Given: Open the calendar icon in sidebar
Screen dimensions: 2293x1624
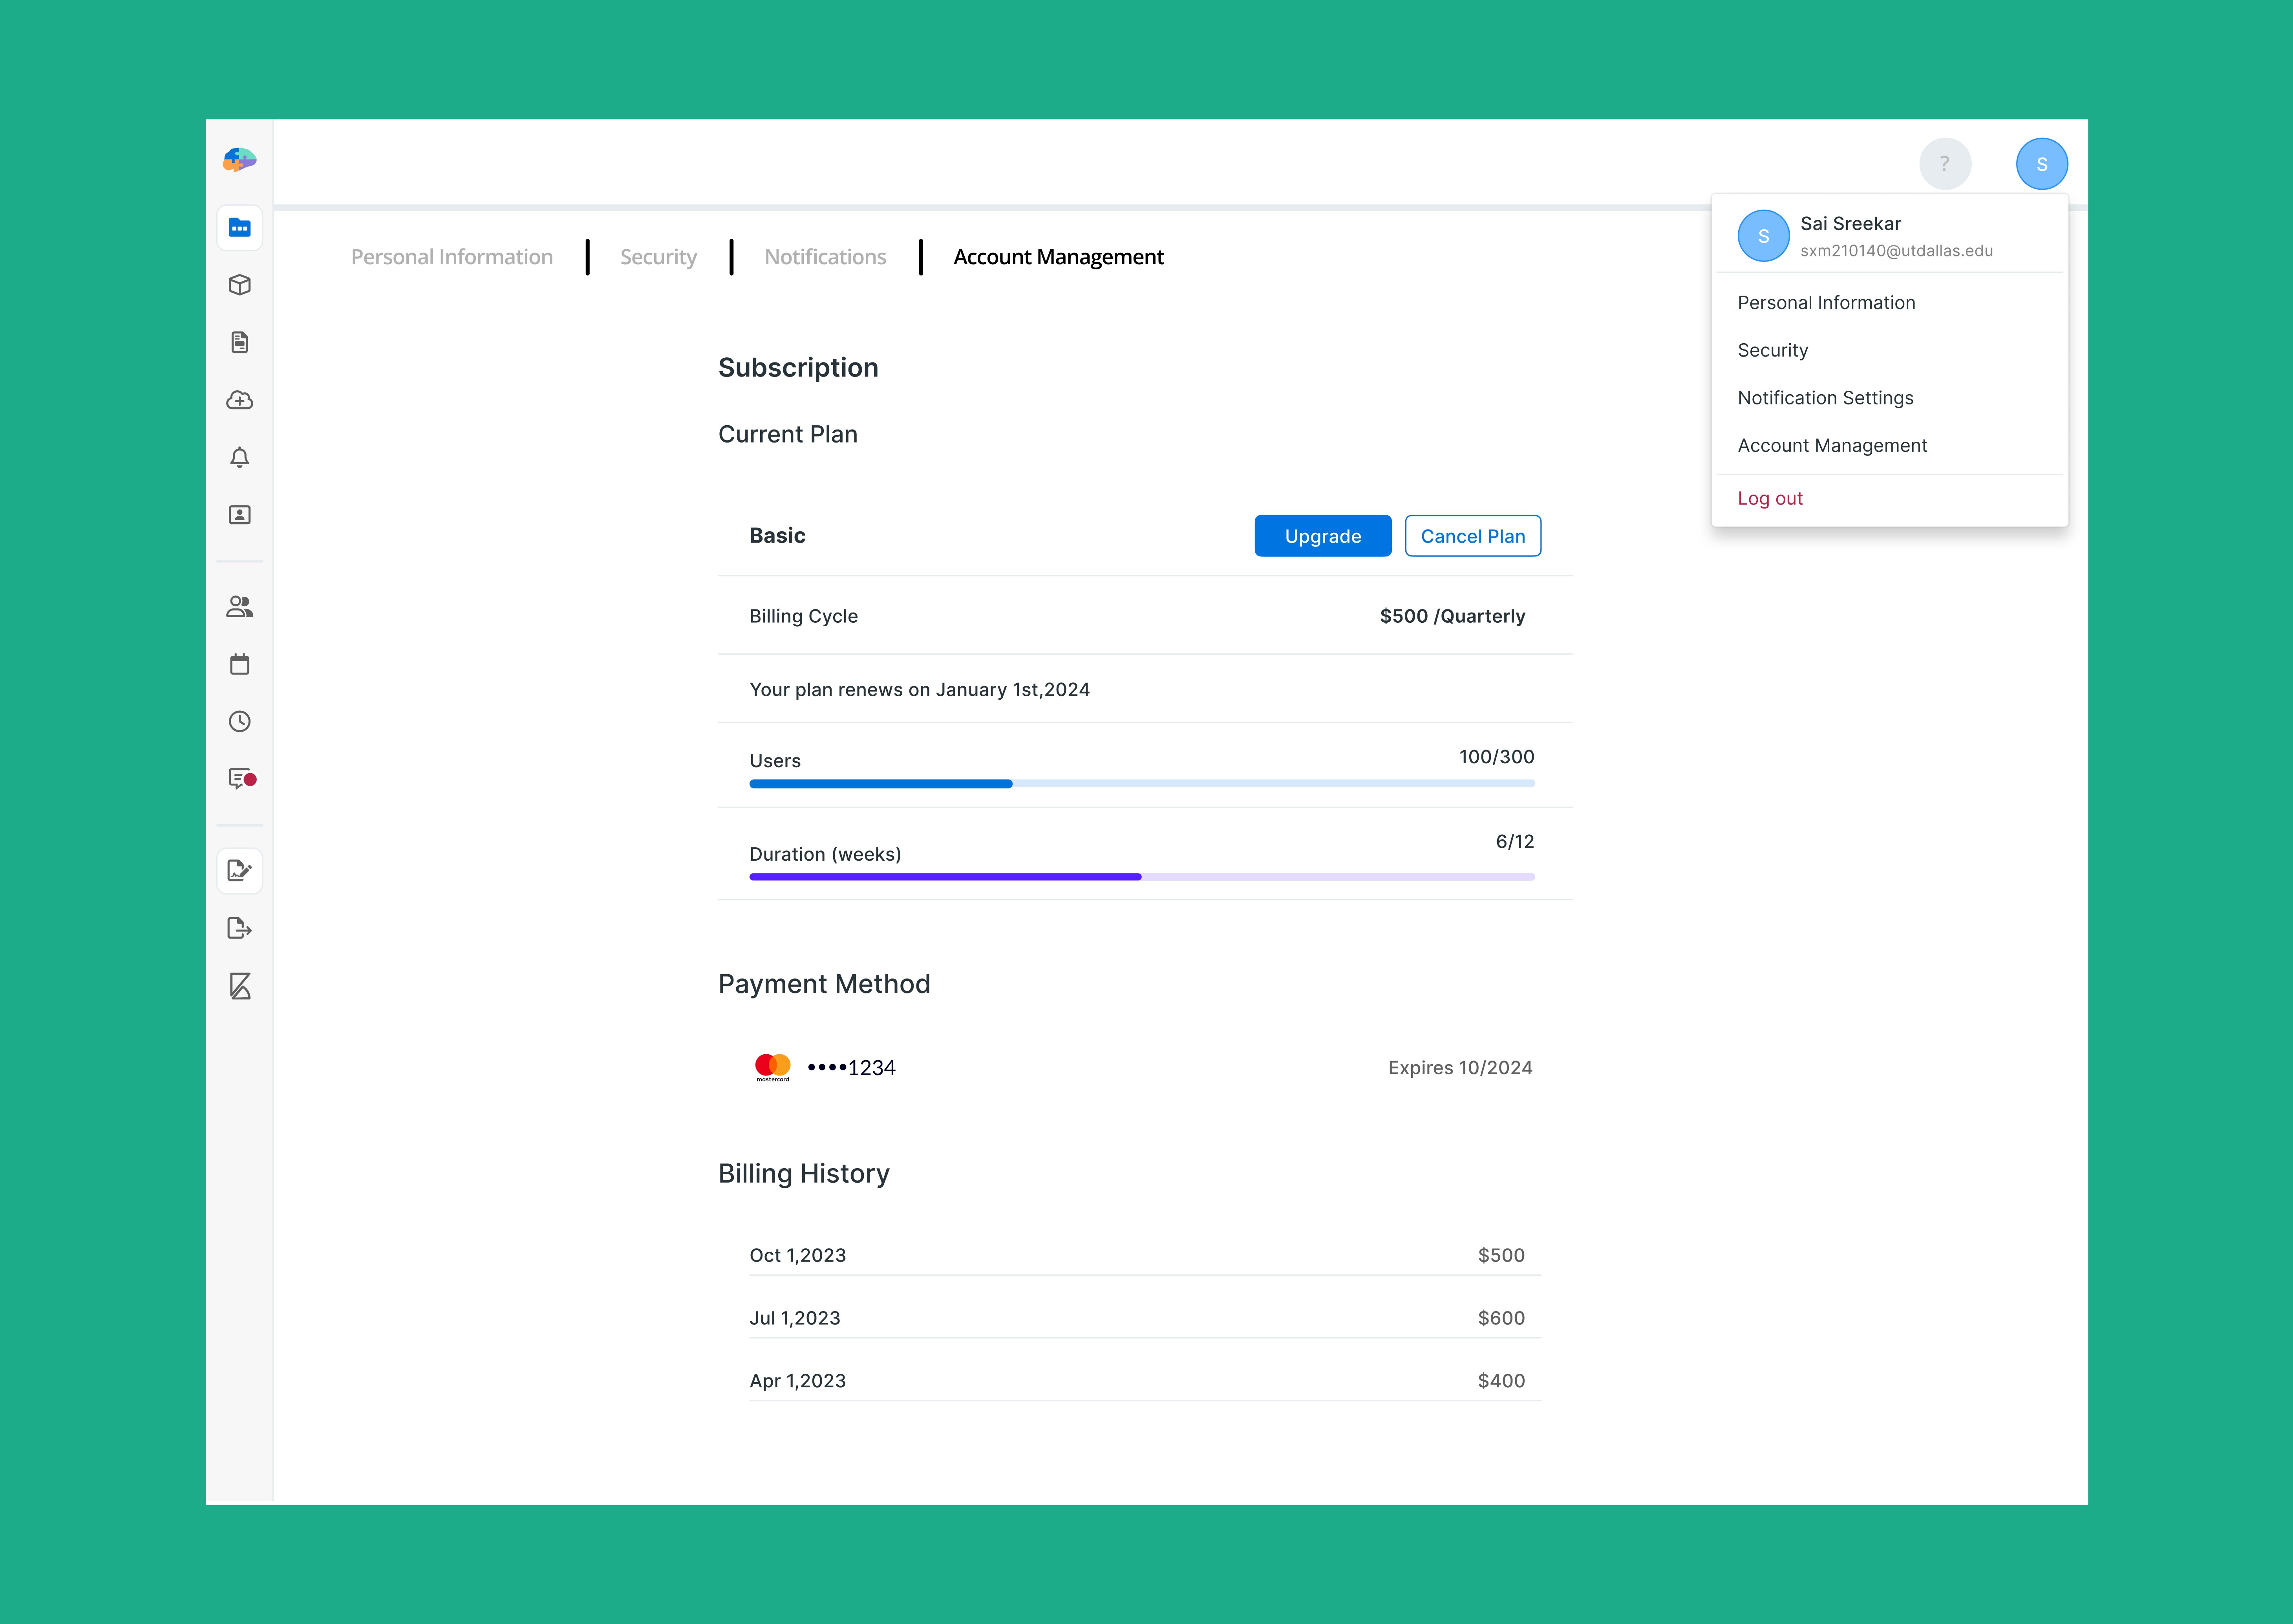Looking at the screenshot, I should (x=239, y=664).
